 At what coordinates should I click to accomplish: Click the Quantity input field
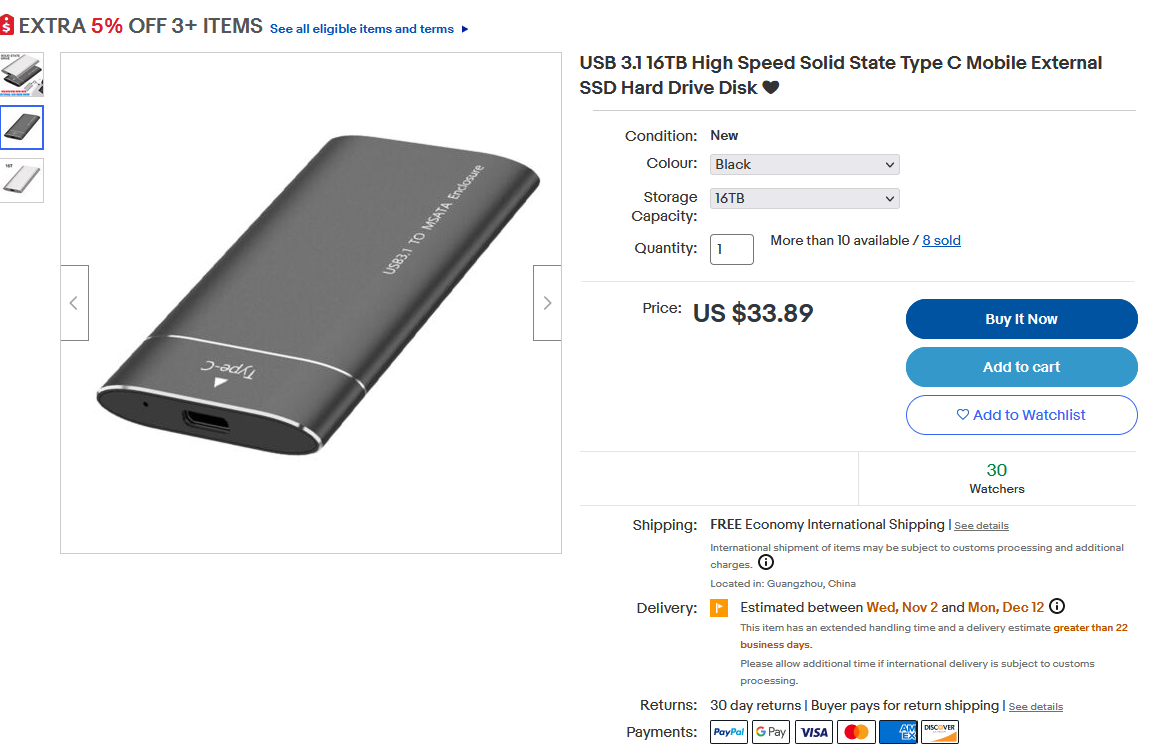732,249
